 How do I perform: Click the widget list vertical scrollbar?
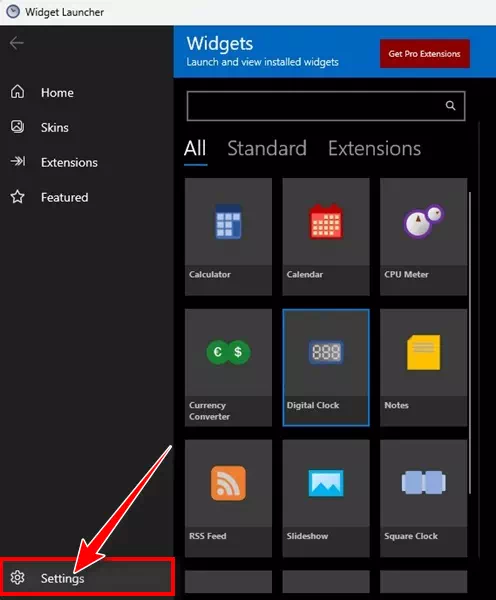470,342
